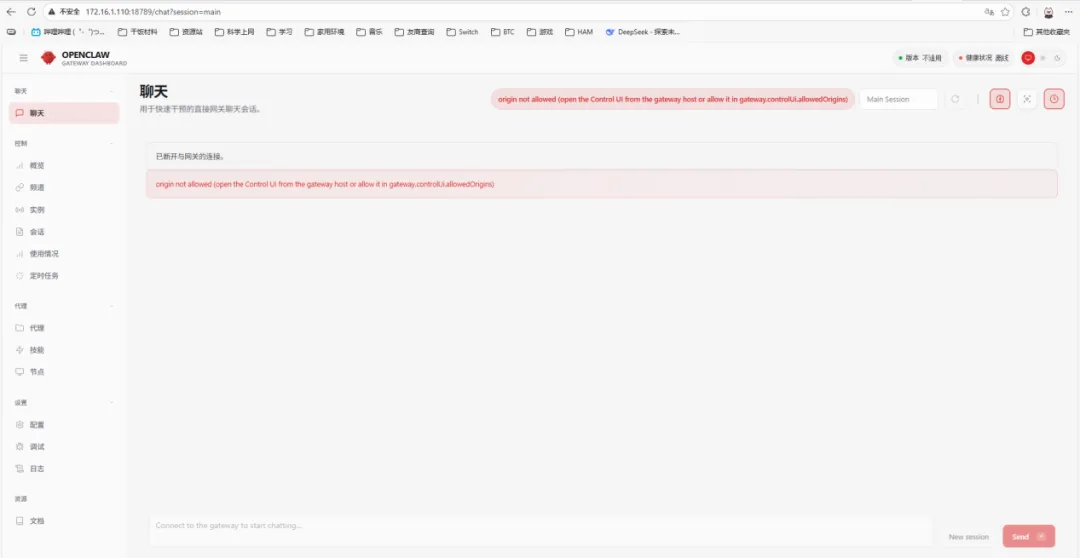The width and height of the screenshot is (1080, 558).
Task: Open 会话 sessions page
Action: (64, 232)
